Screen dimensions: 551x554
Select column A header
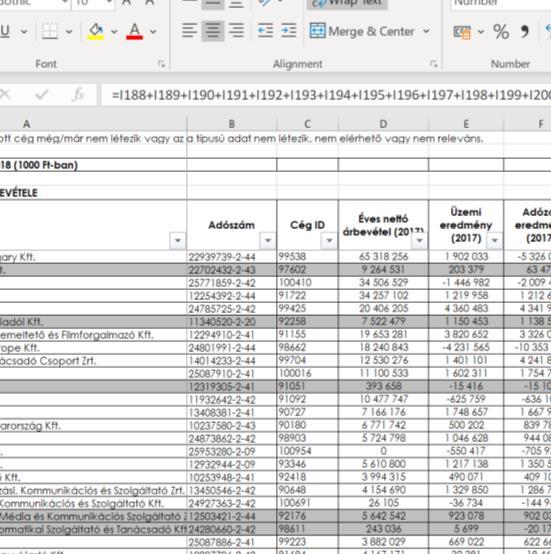pos(93,124)
